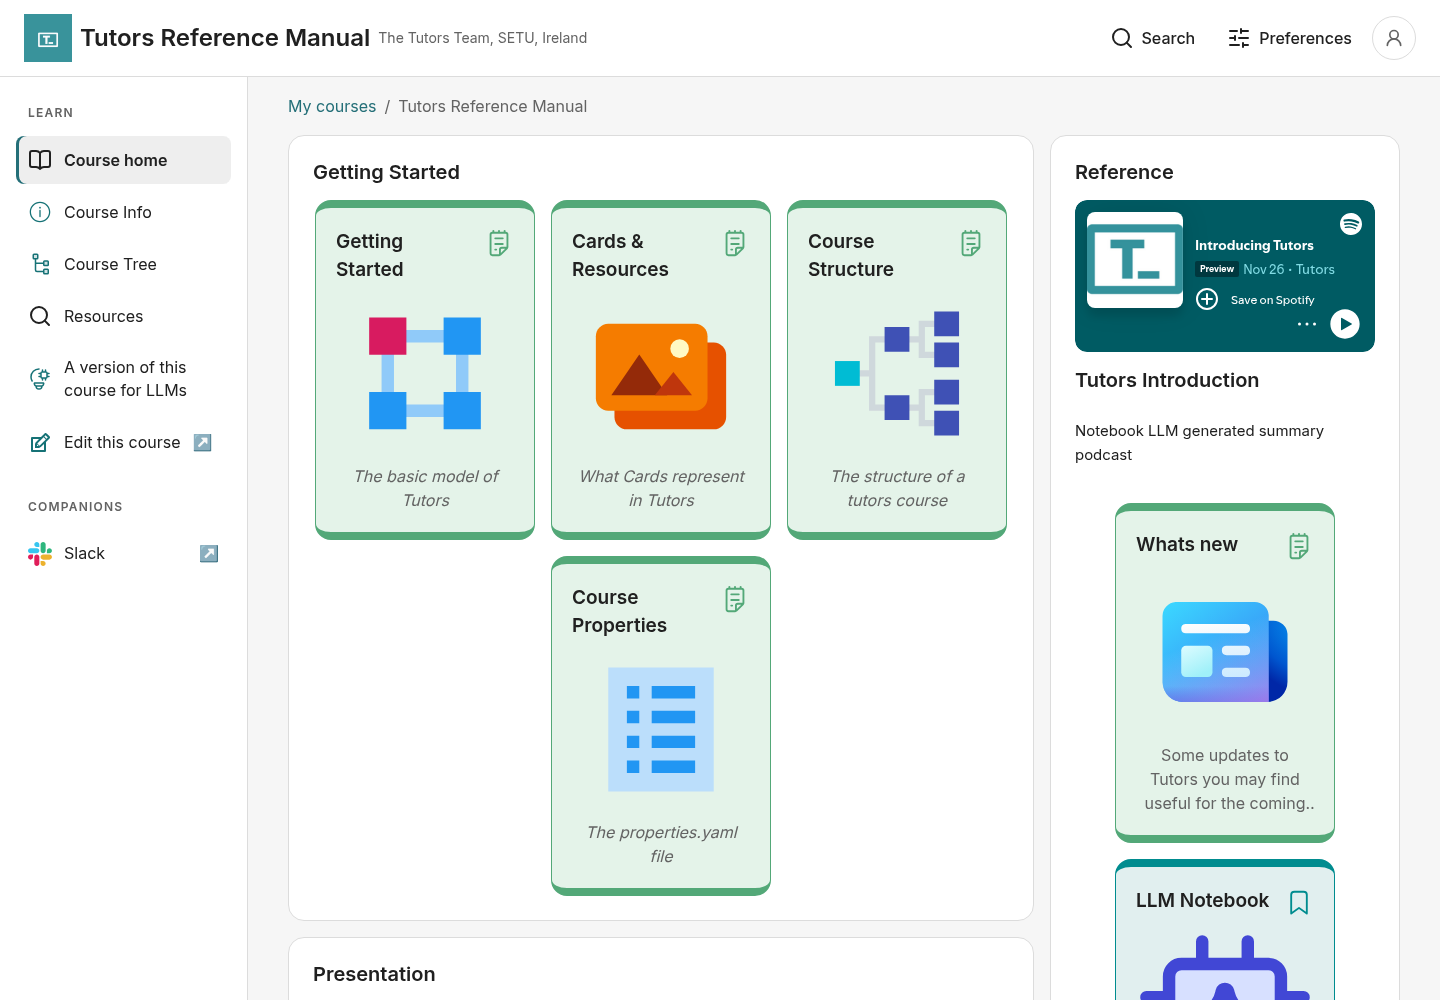Image resolution: width=1440 pixels, height=1000 pixels.
Task: Click note icon on Course Properties card
Action: tap(735, 599)
